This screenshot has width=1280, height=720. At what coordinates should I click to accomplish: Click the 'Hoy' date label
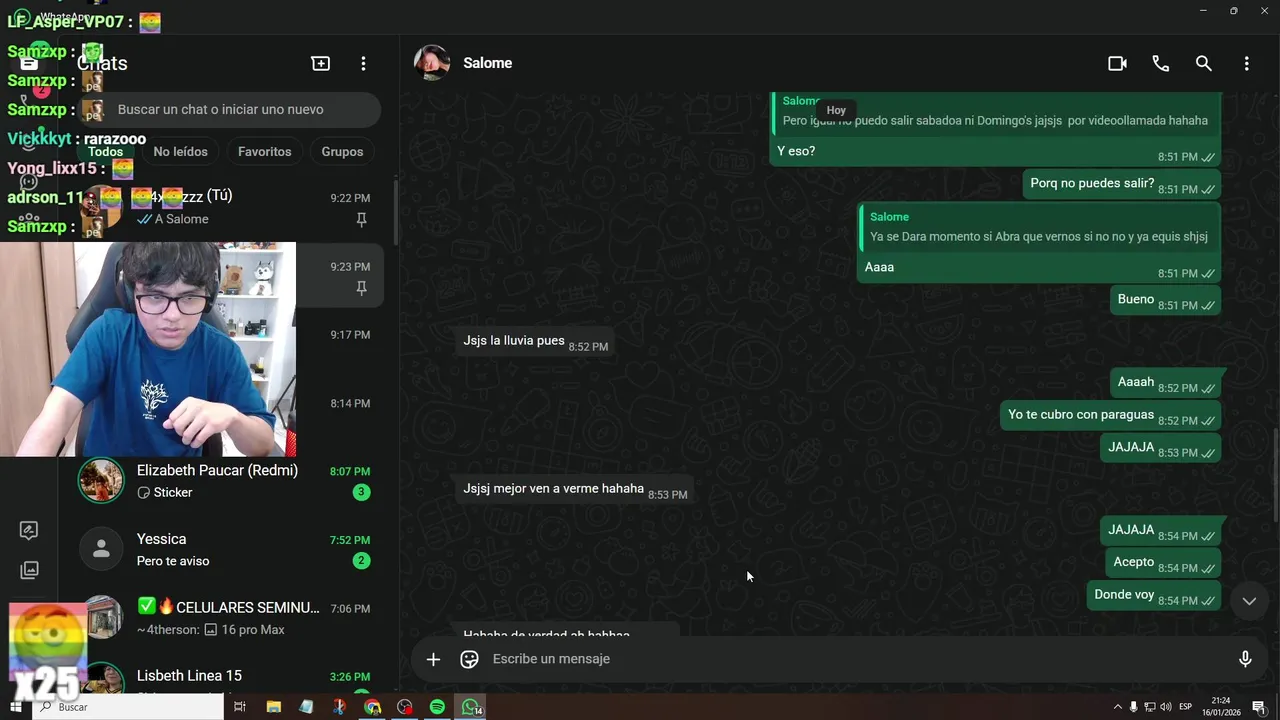pos(836,110)
